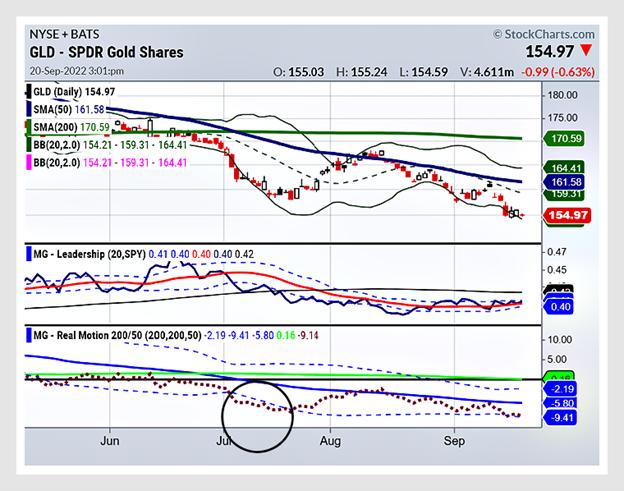Viewport: 624px width, 491px height.
Task: Click the Aug date axis label
Action: [330, 441]
